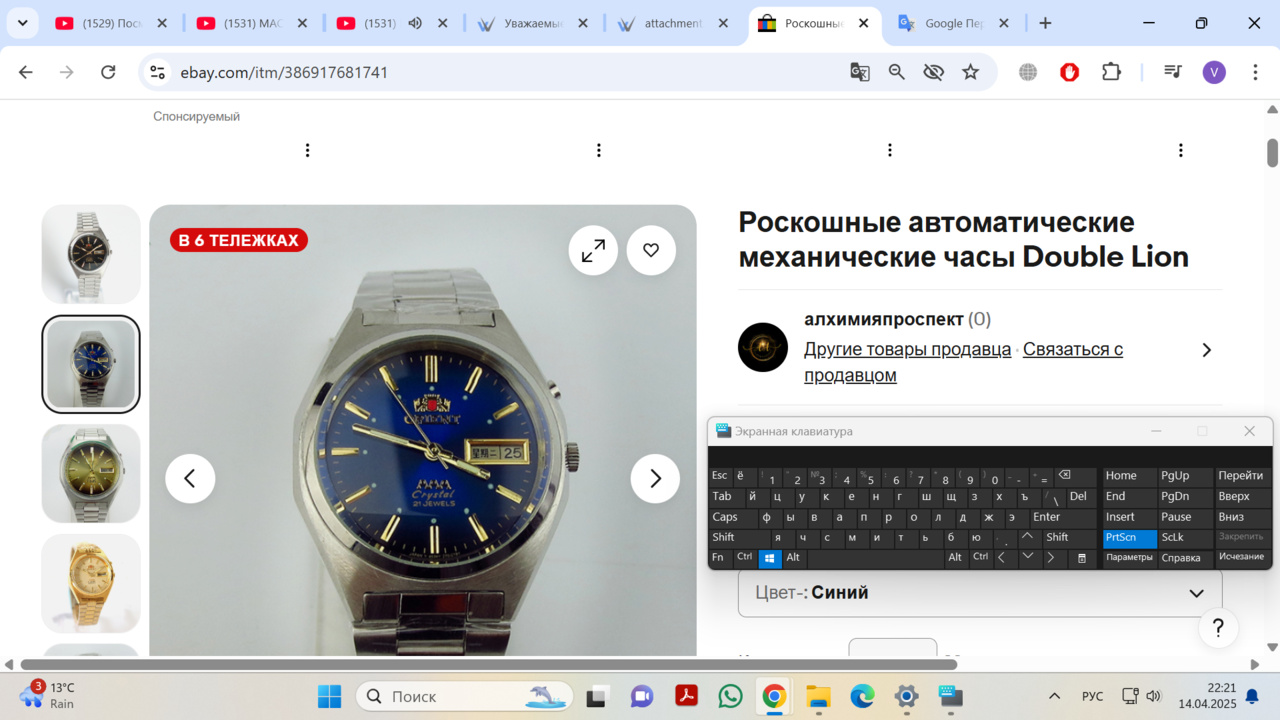
Task: Open the Другие товары продавца link
Action: coord(907,349)
